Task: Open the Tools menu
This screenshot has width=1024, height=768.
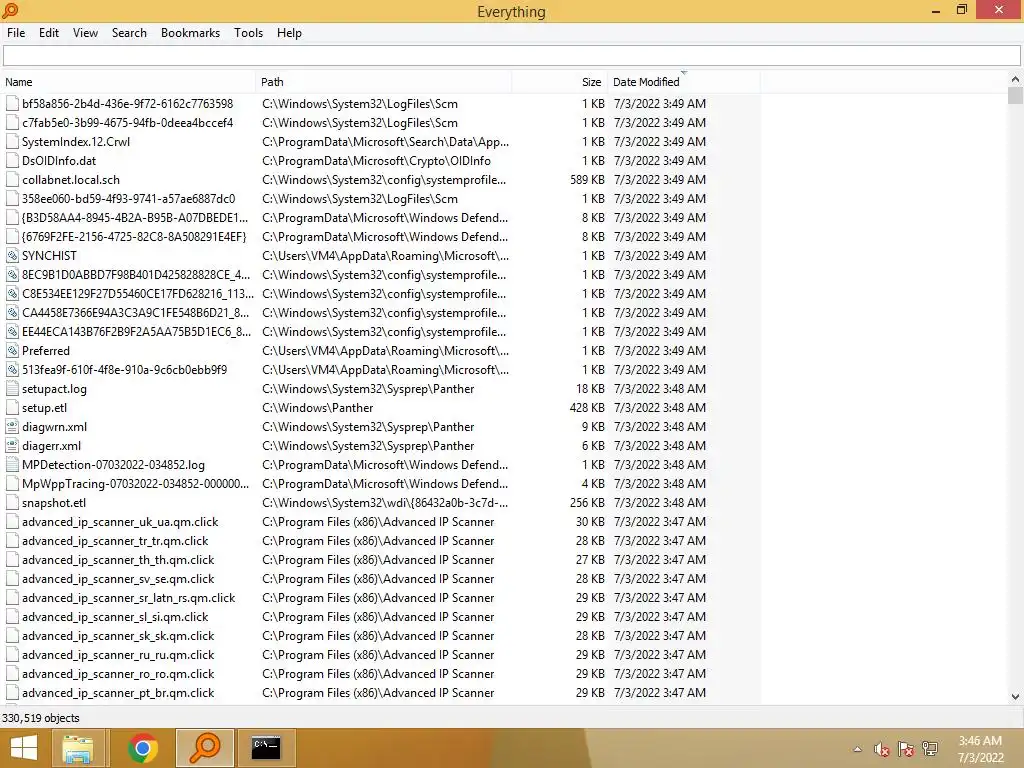Action: (248, 33)
